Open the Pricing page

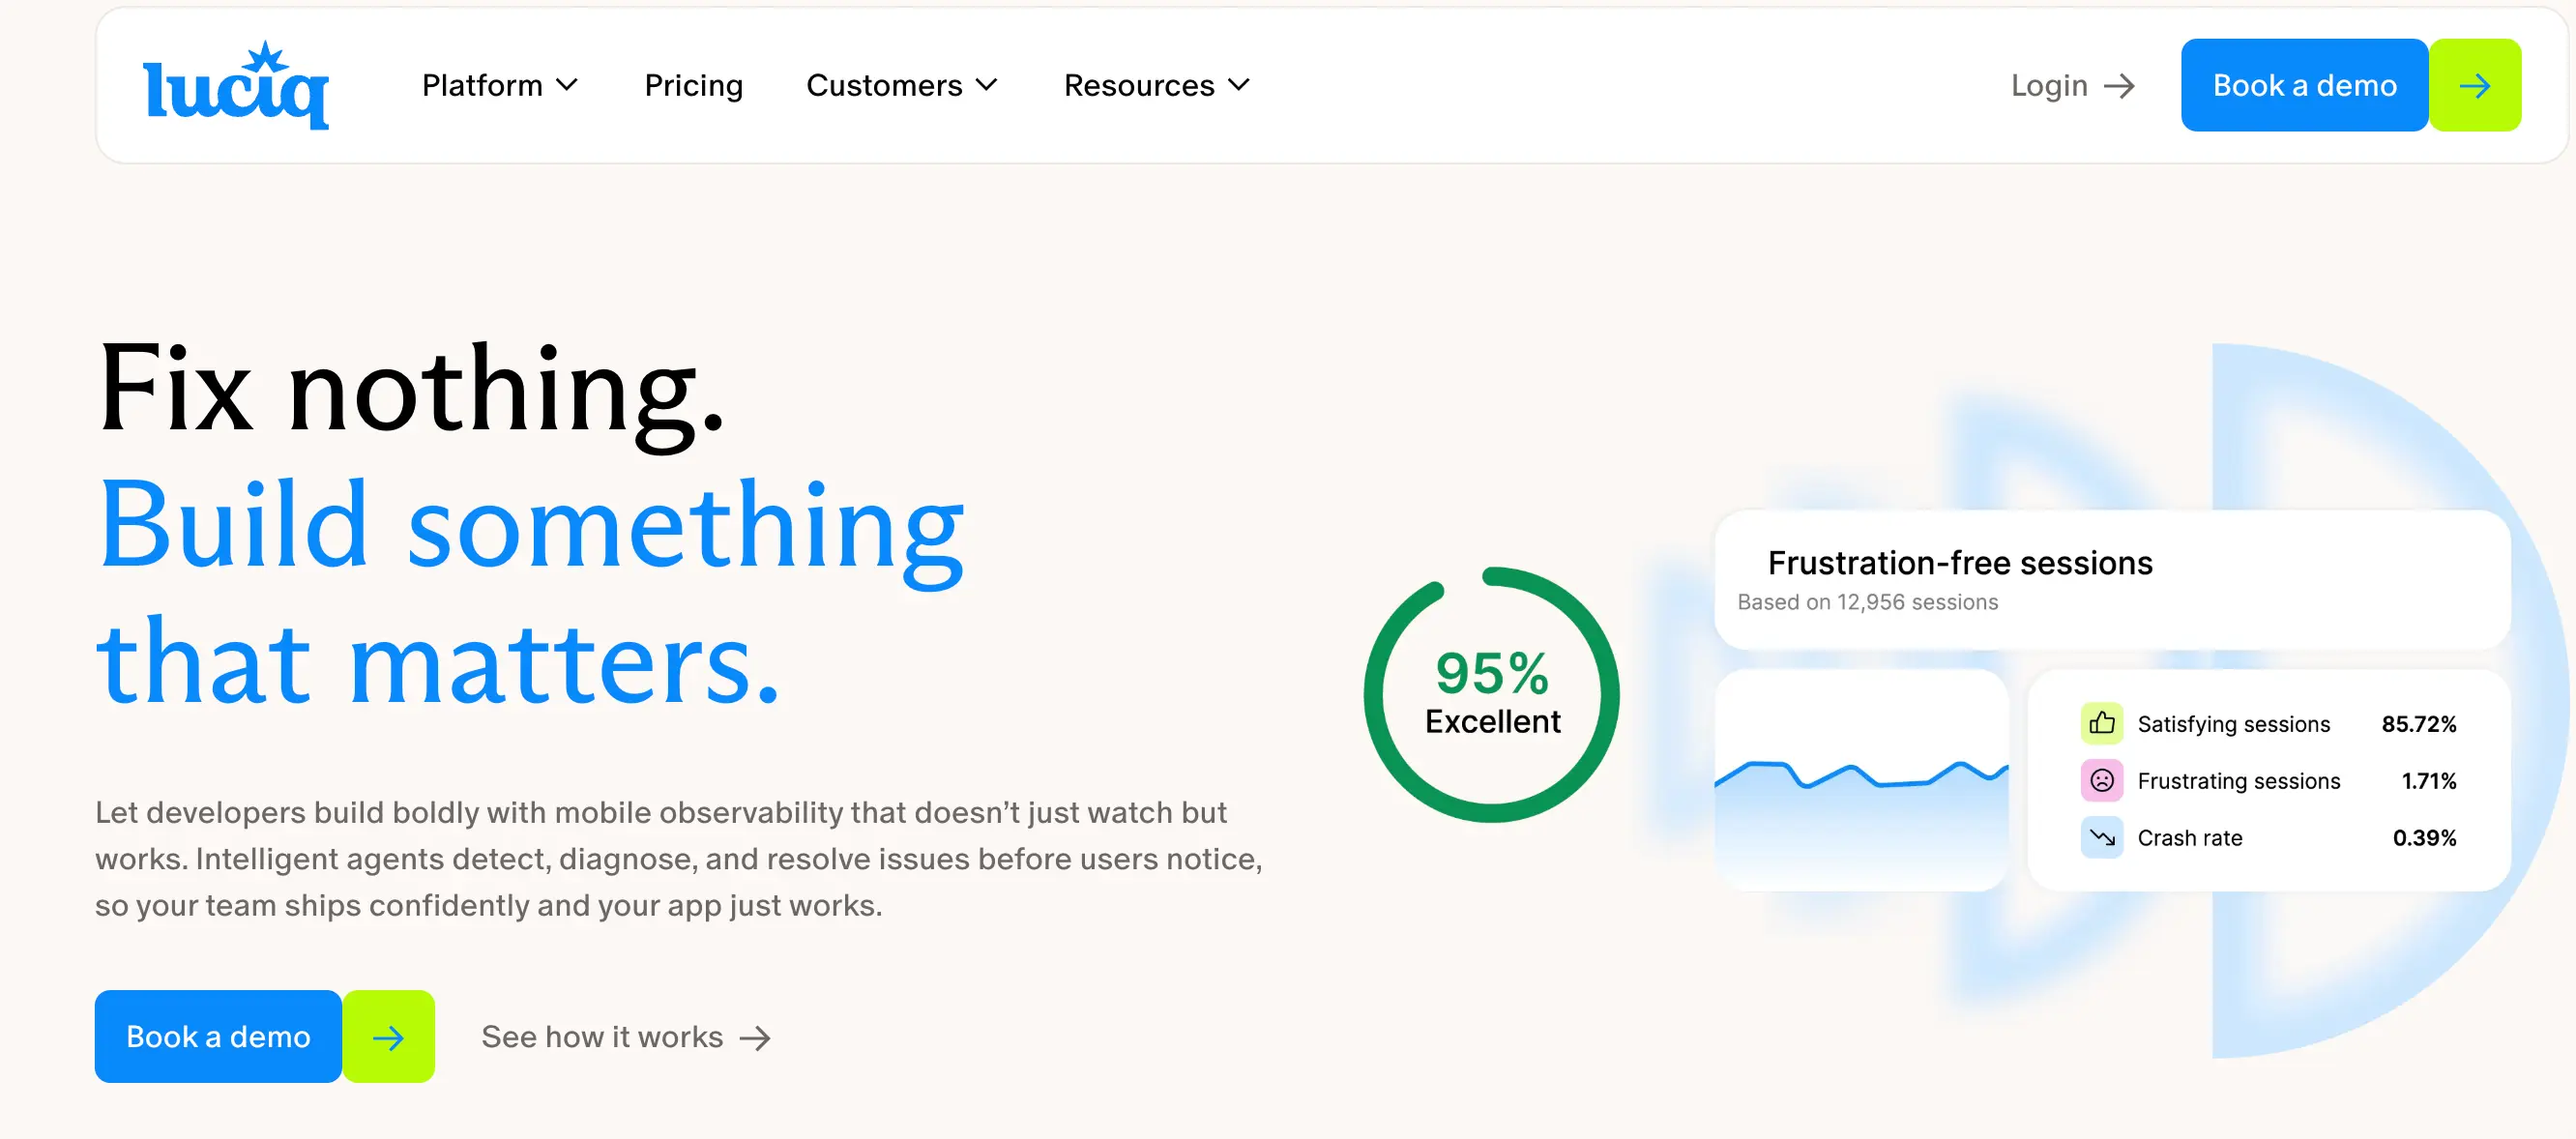(693, 86)
